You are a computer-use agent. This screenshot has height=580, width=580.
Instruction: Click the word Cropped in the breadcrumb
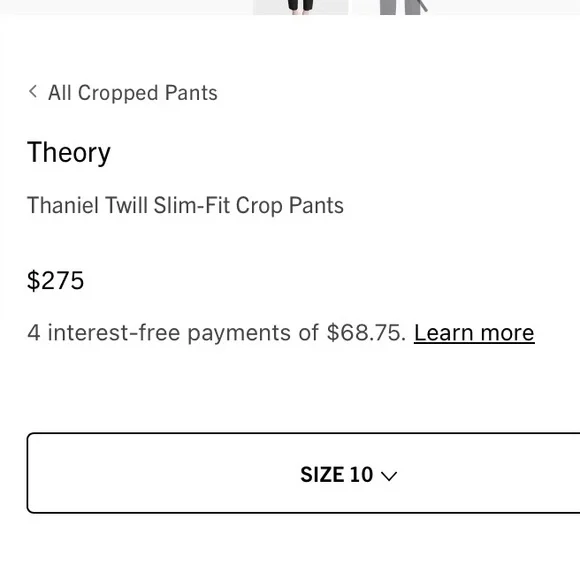tap(118, 93)
